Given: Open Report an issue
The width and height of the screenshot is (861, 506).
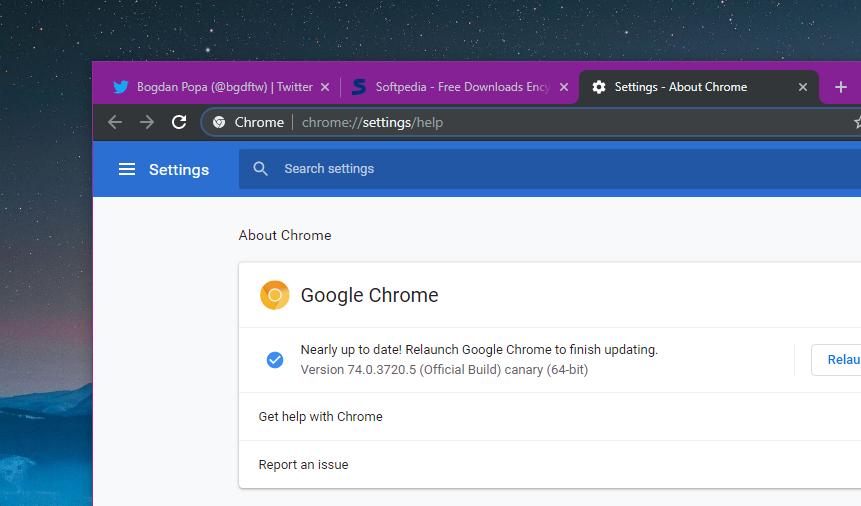Looking at the screenshot, I should coord(304,464).
